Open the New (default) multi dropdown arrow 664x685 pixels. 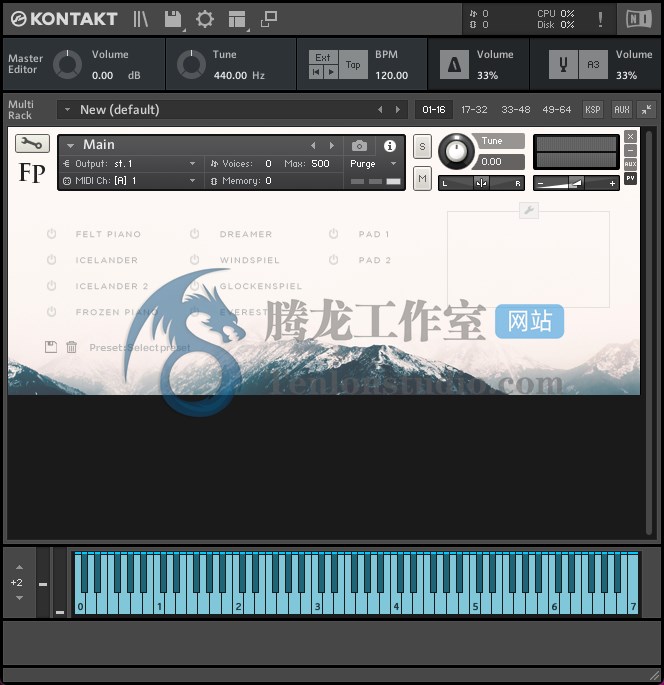point(67,110)
